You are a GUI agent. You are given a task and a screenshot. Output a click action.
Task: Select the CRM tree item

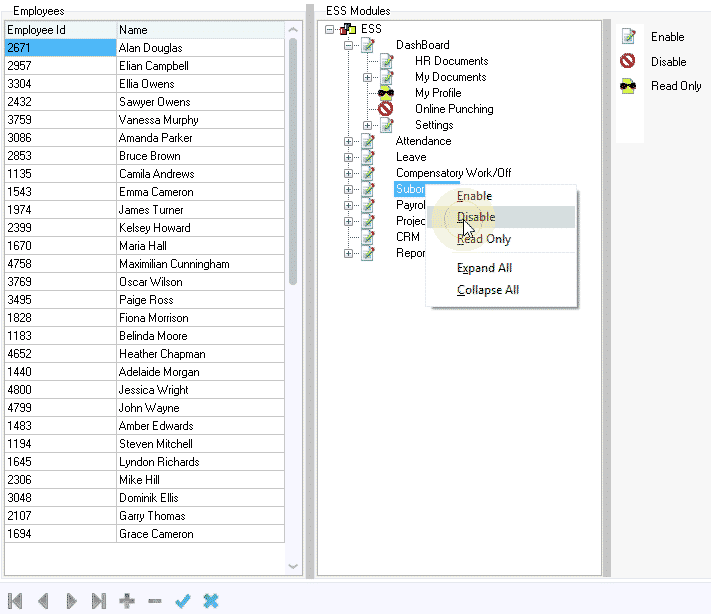tap(408, 237)
